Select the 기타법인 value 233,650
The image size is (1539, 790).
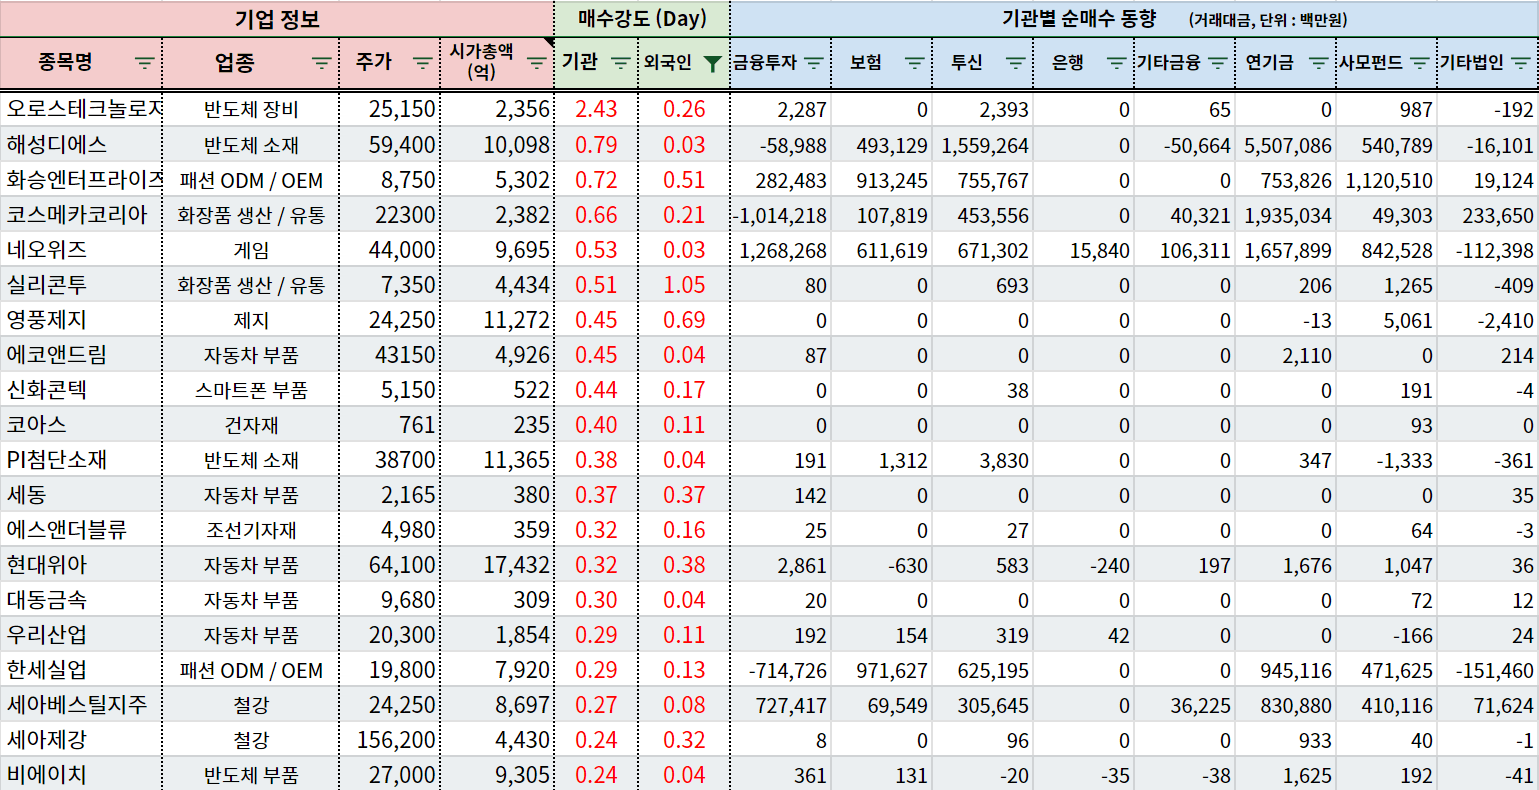(x=1489, y=214)
